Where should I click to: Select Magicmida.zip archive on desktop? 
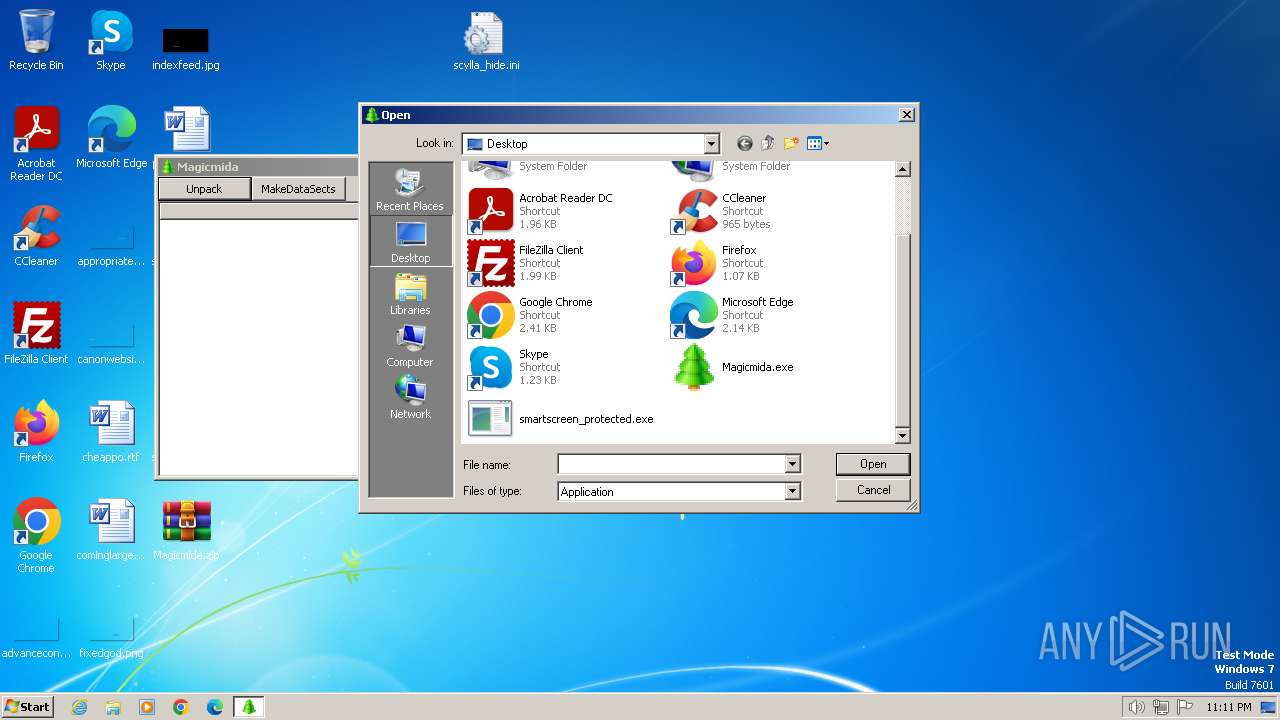pyautogui.click(x=186, y=529)
